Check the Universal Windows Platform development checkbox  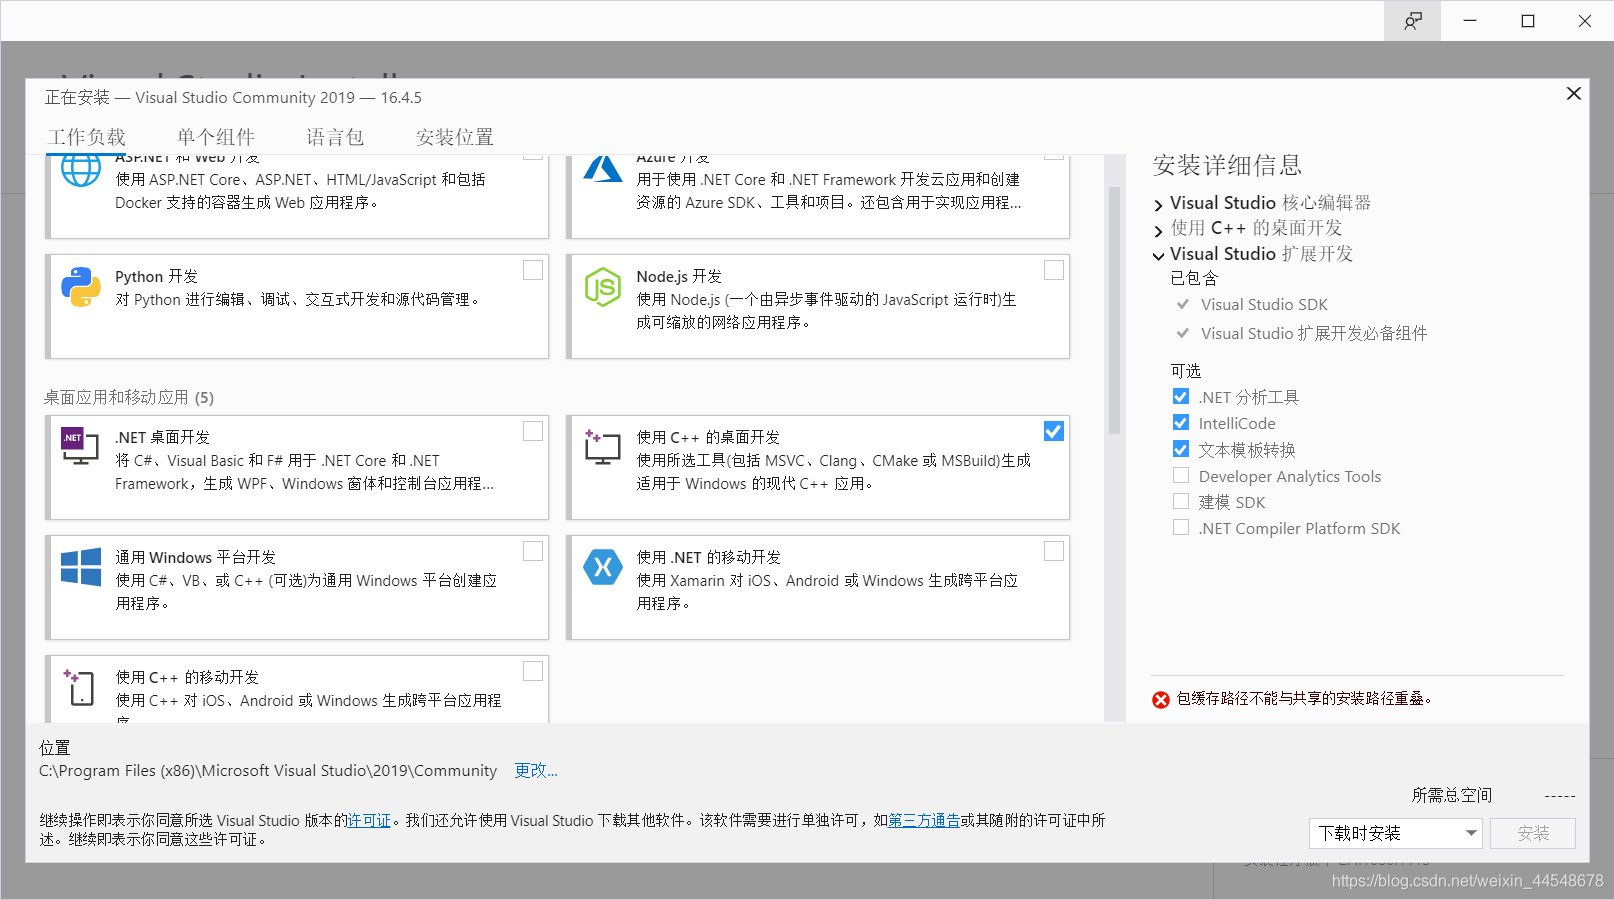click(x=533, y=551)
